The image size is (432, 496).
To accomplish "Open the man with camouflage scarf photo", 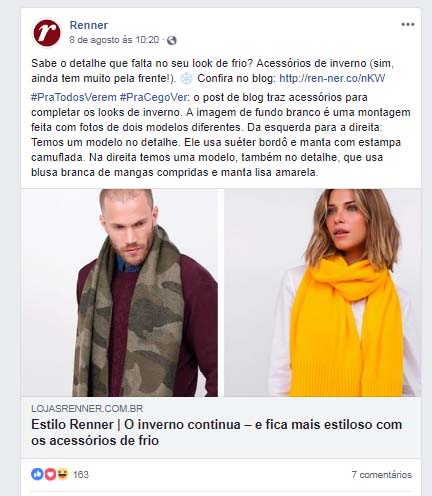I will 120,293.
